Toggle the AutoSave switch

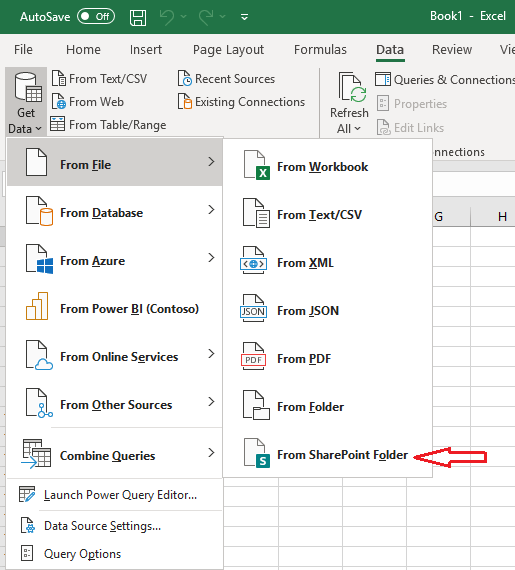(96, 16)
